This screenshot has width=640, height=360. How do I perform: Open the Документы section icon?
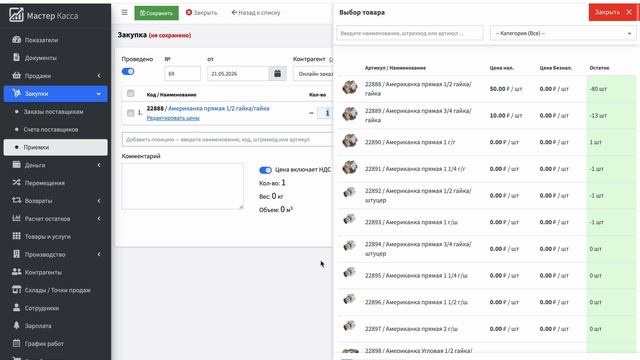tap(16, 58)
